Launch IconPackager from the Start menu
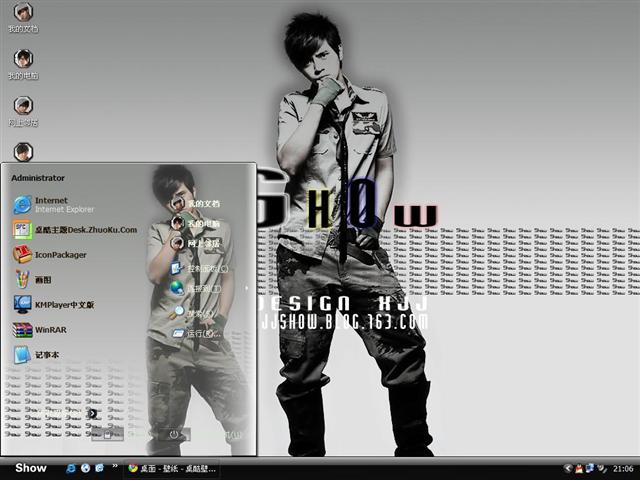 pyautogui.click(x=60, y=255)
